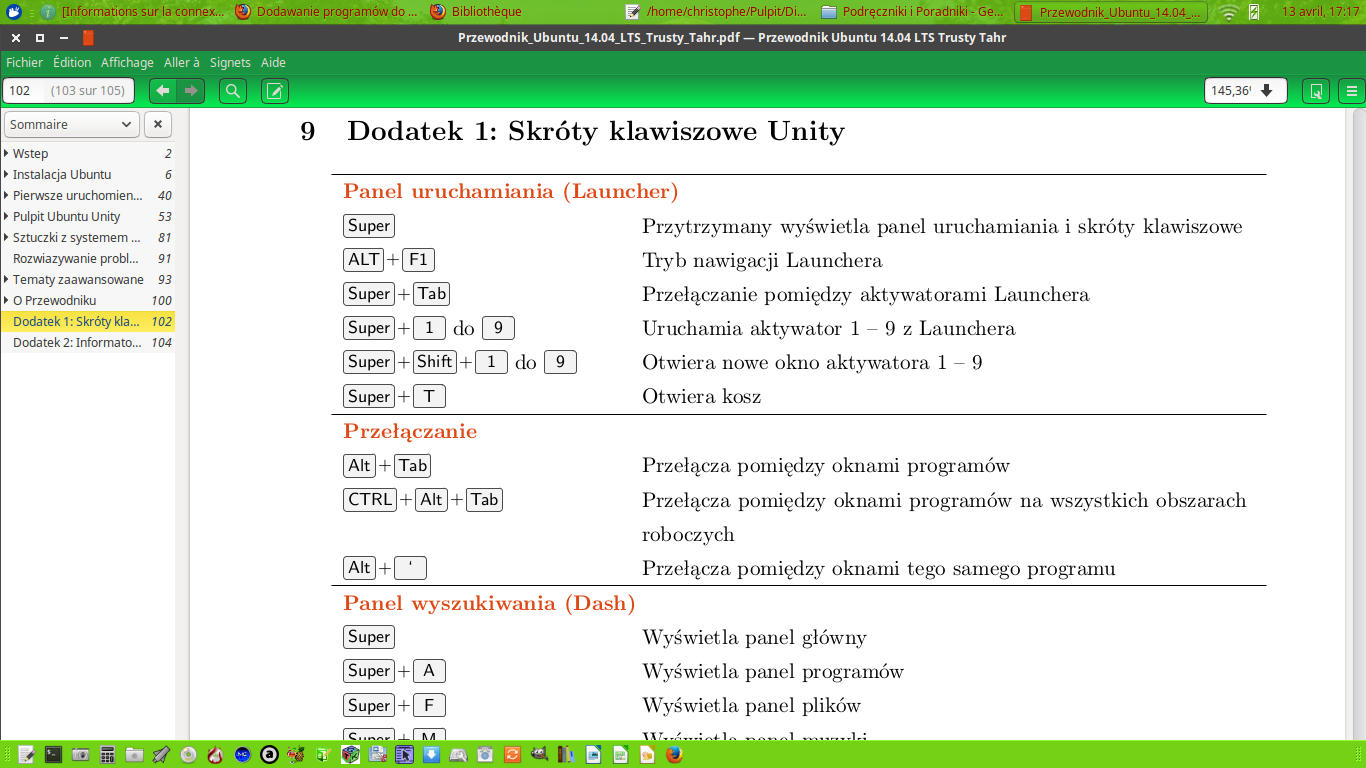Click the text 'Wyświetla panel plików'
The width and height of the screenshot is (1366, 768).
pos(751,705)
